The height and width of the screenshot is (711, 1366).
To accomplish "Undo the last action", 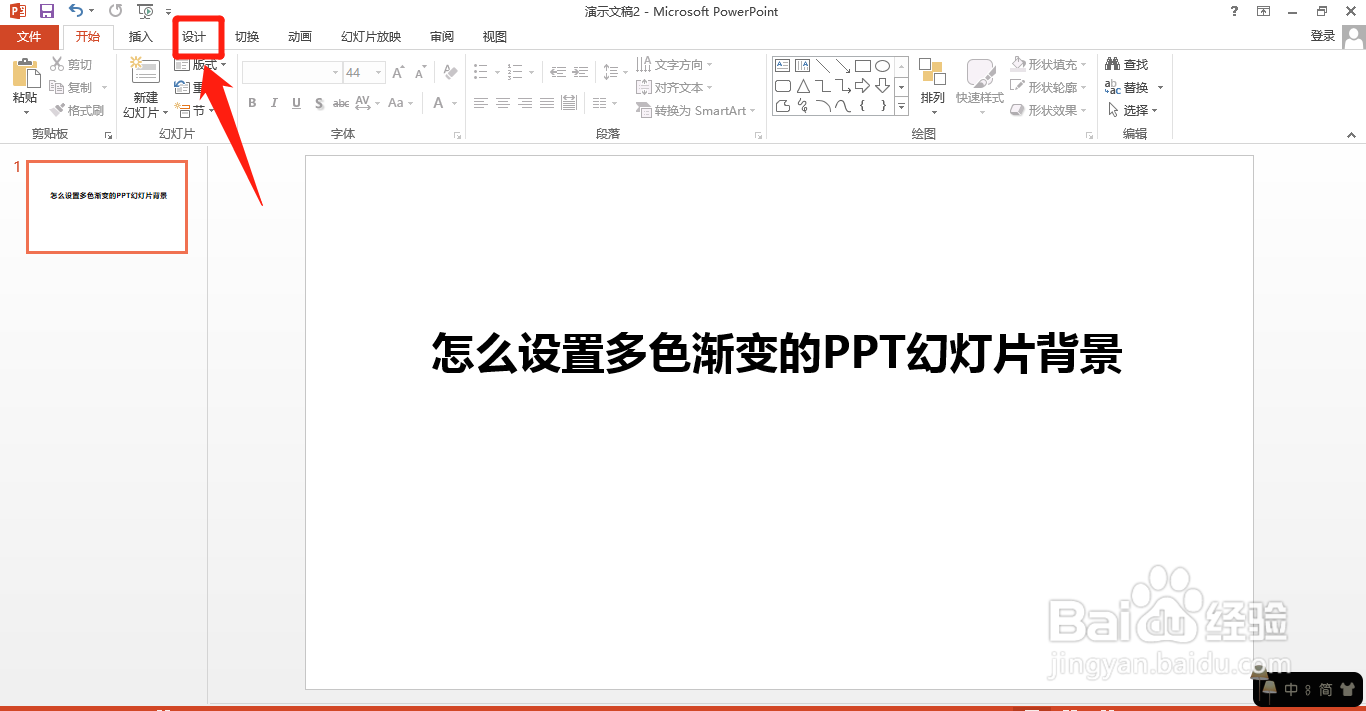I will coord(77,11).
